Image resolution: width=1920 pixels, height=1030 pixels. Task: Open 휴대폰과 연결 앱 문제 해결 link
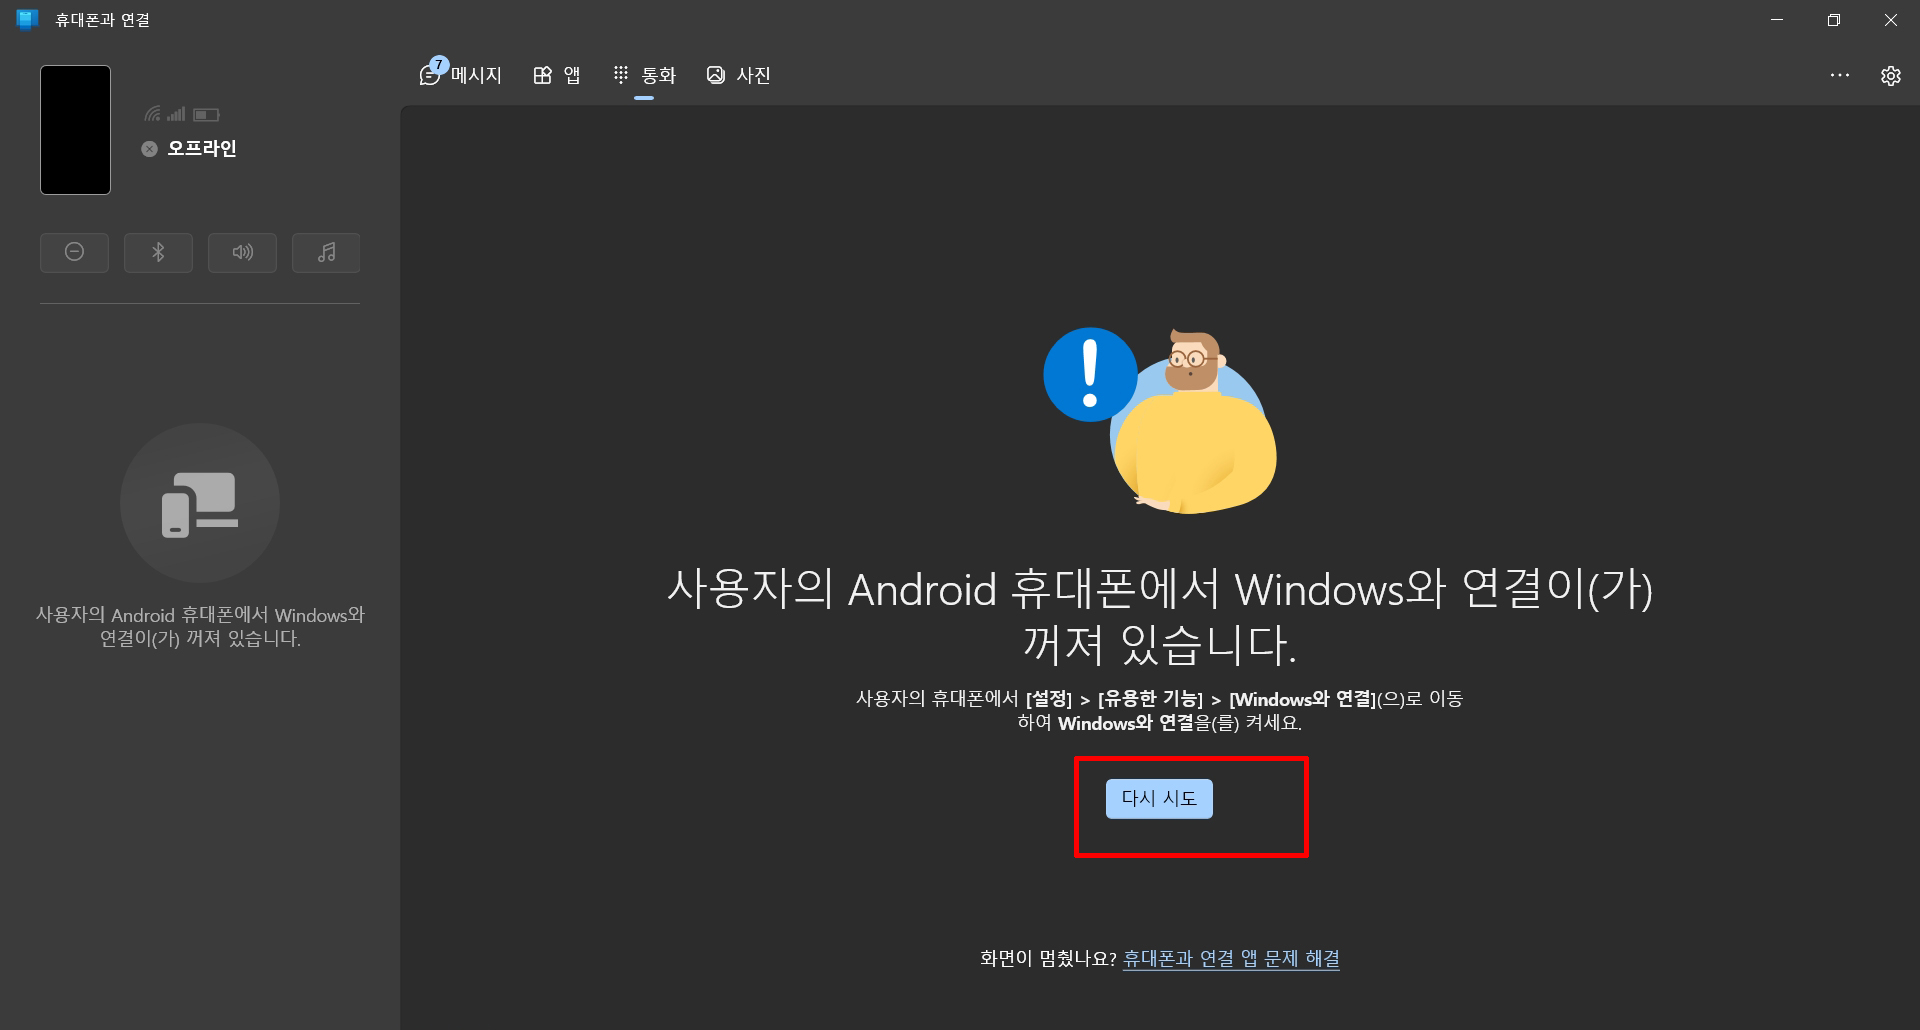coord(1231,958)
